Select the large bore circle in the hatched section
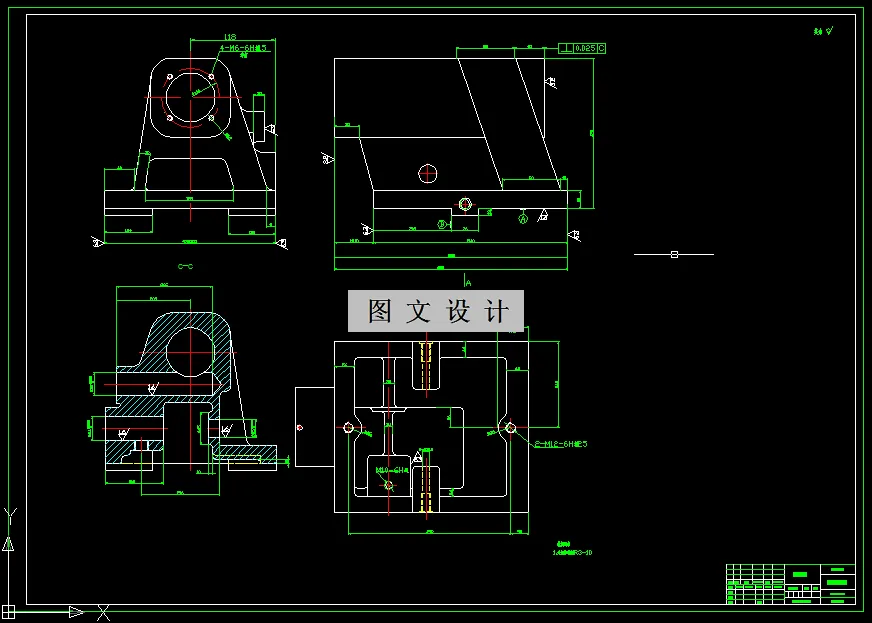The image size is (872, 623). click(x=190, y=352)
